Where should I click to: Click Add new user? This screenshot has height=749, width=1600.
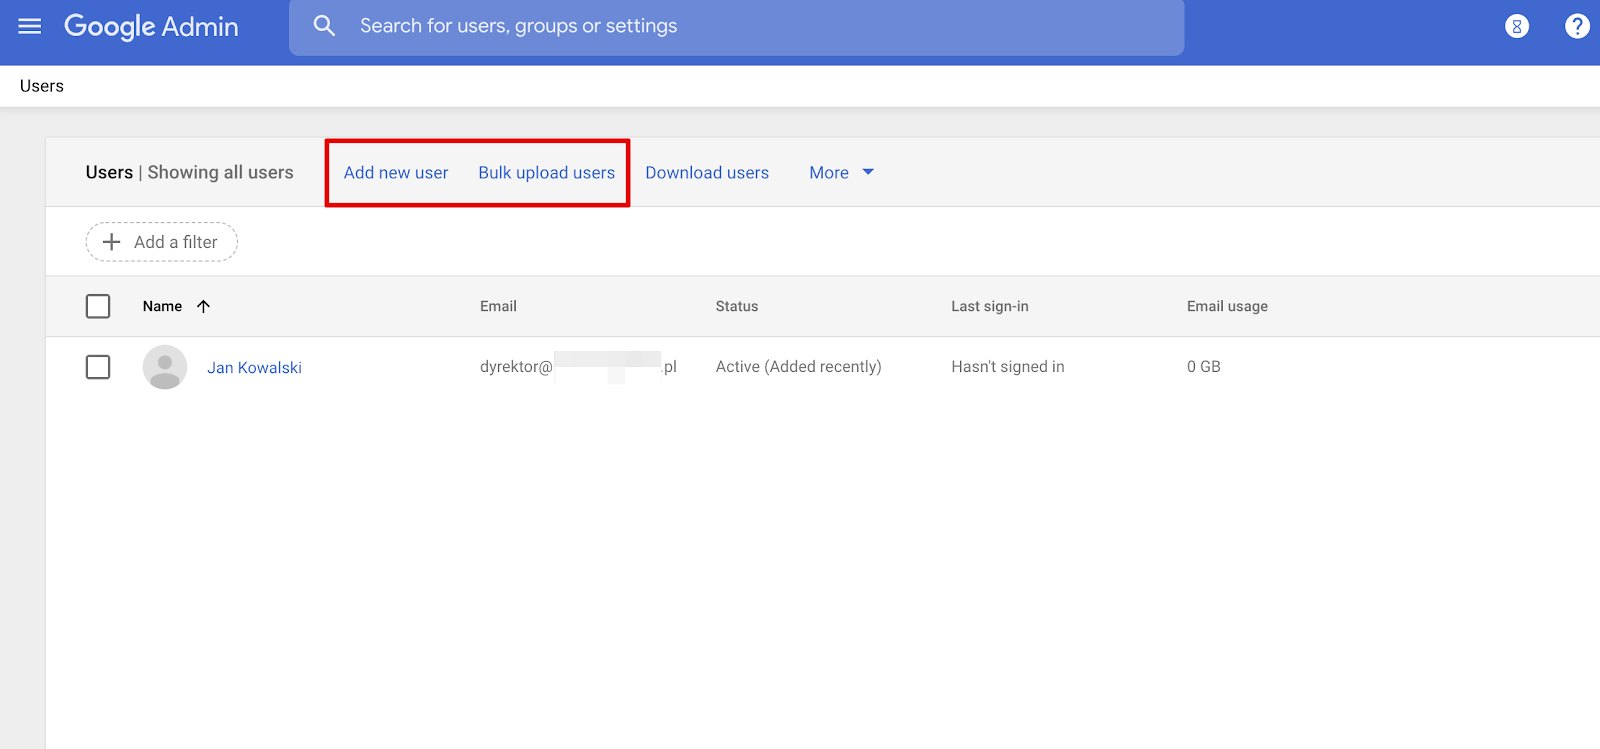coord(396,172)
